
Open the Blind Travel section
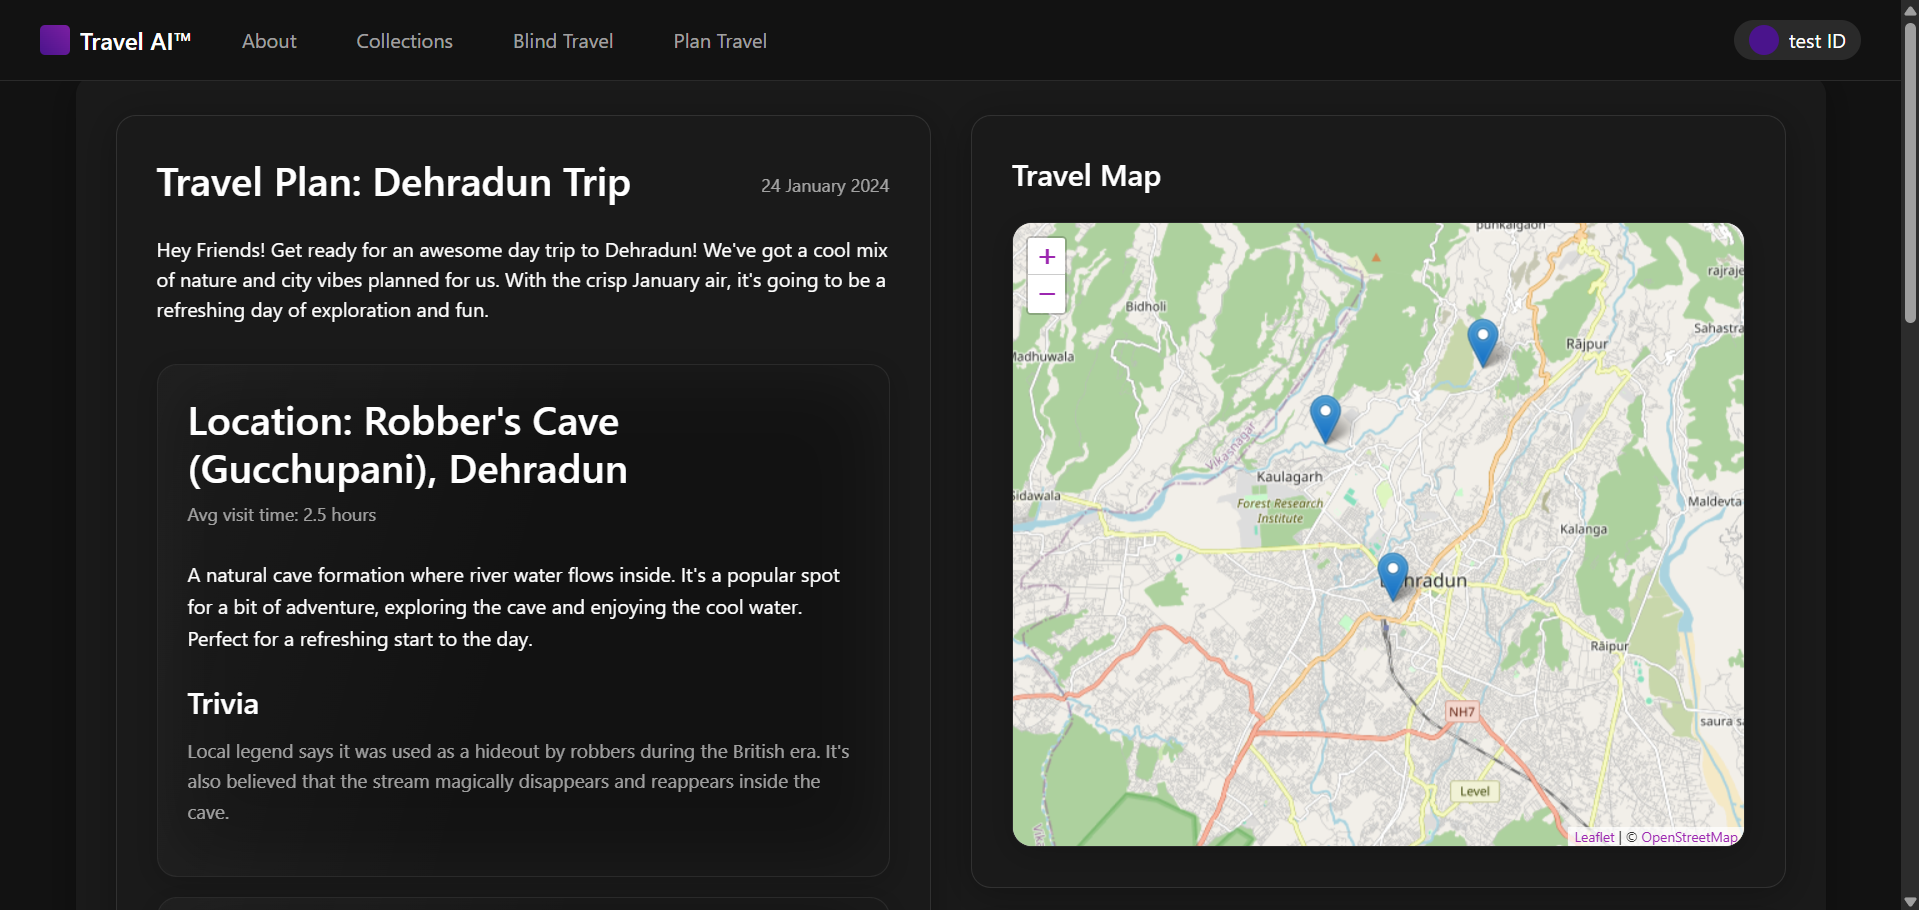563,41
